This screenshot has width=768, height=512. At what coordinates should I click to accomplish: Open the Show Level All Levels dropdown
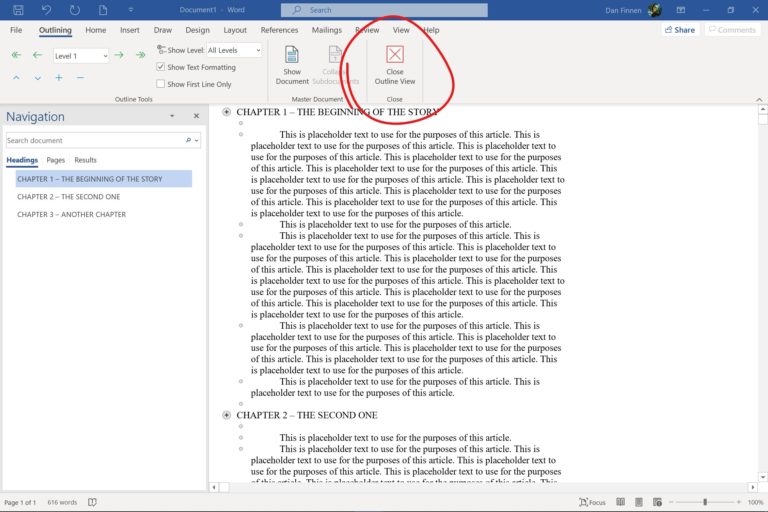point(234,50)
